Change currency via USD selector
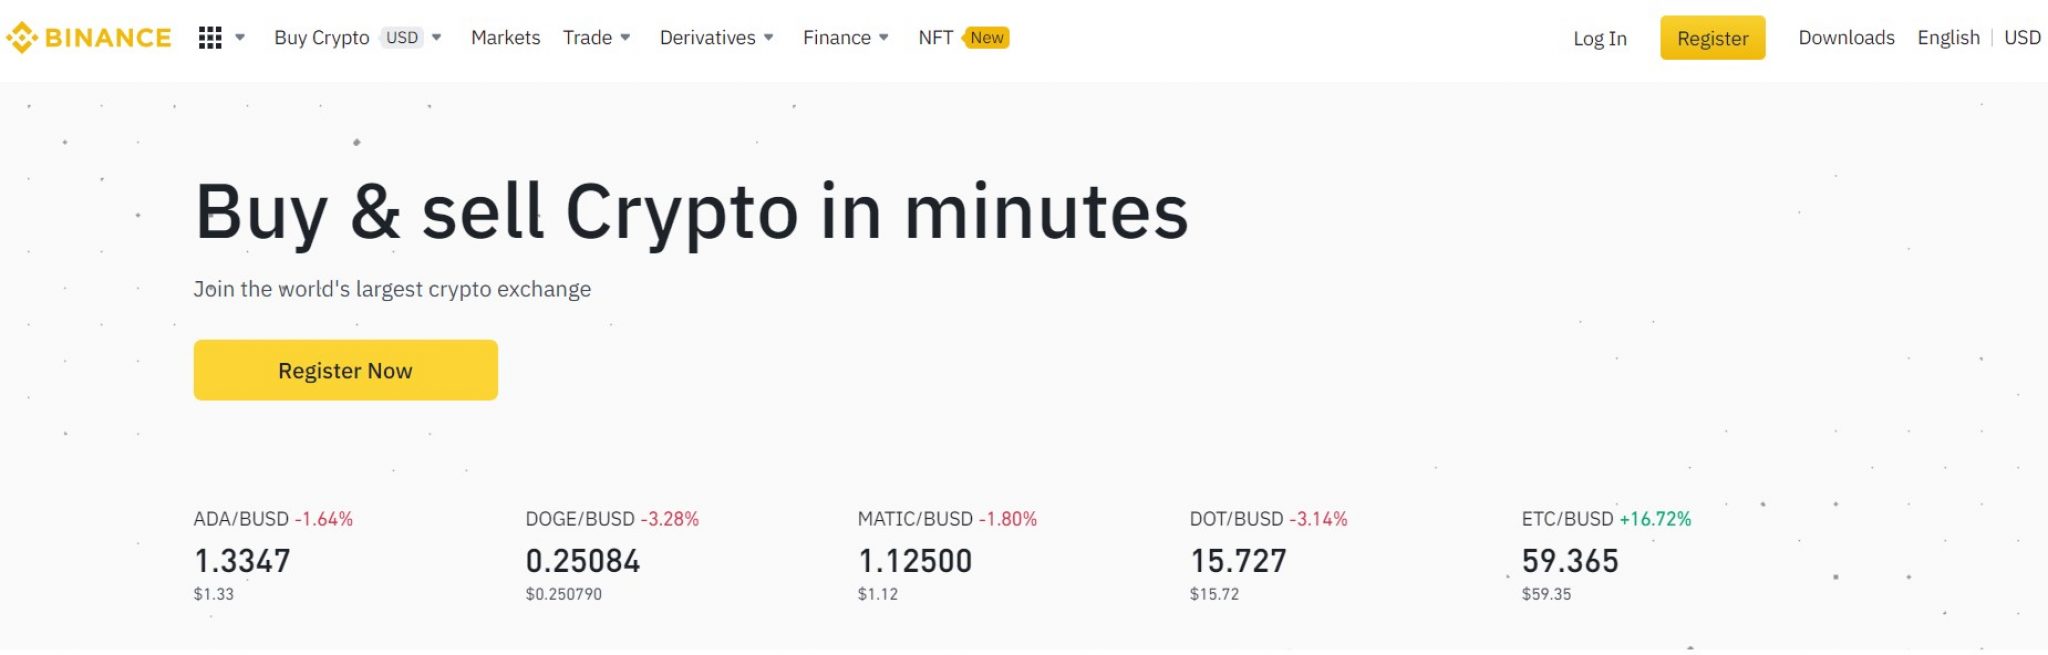 tap(2022, 38)
